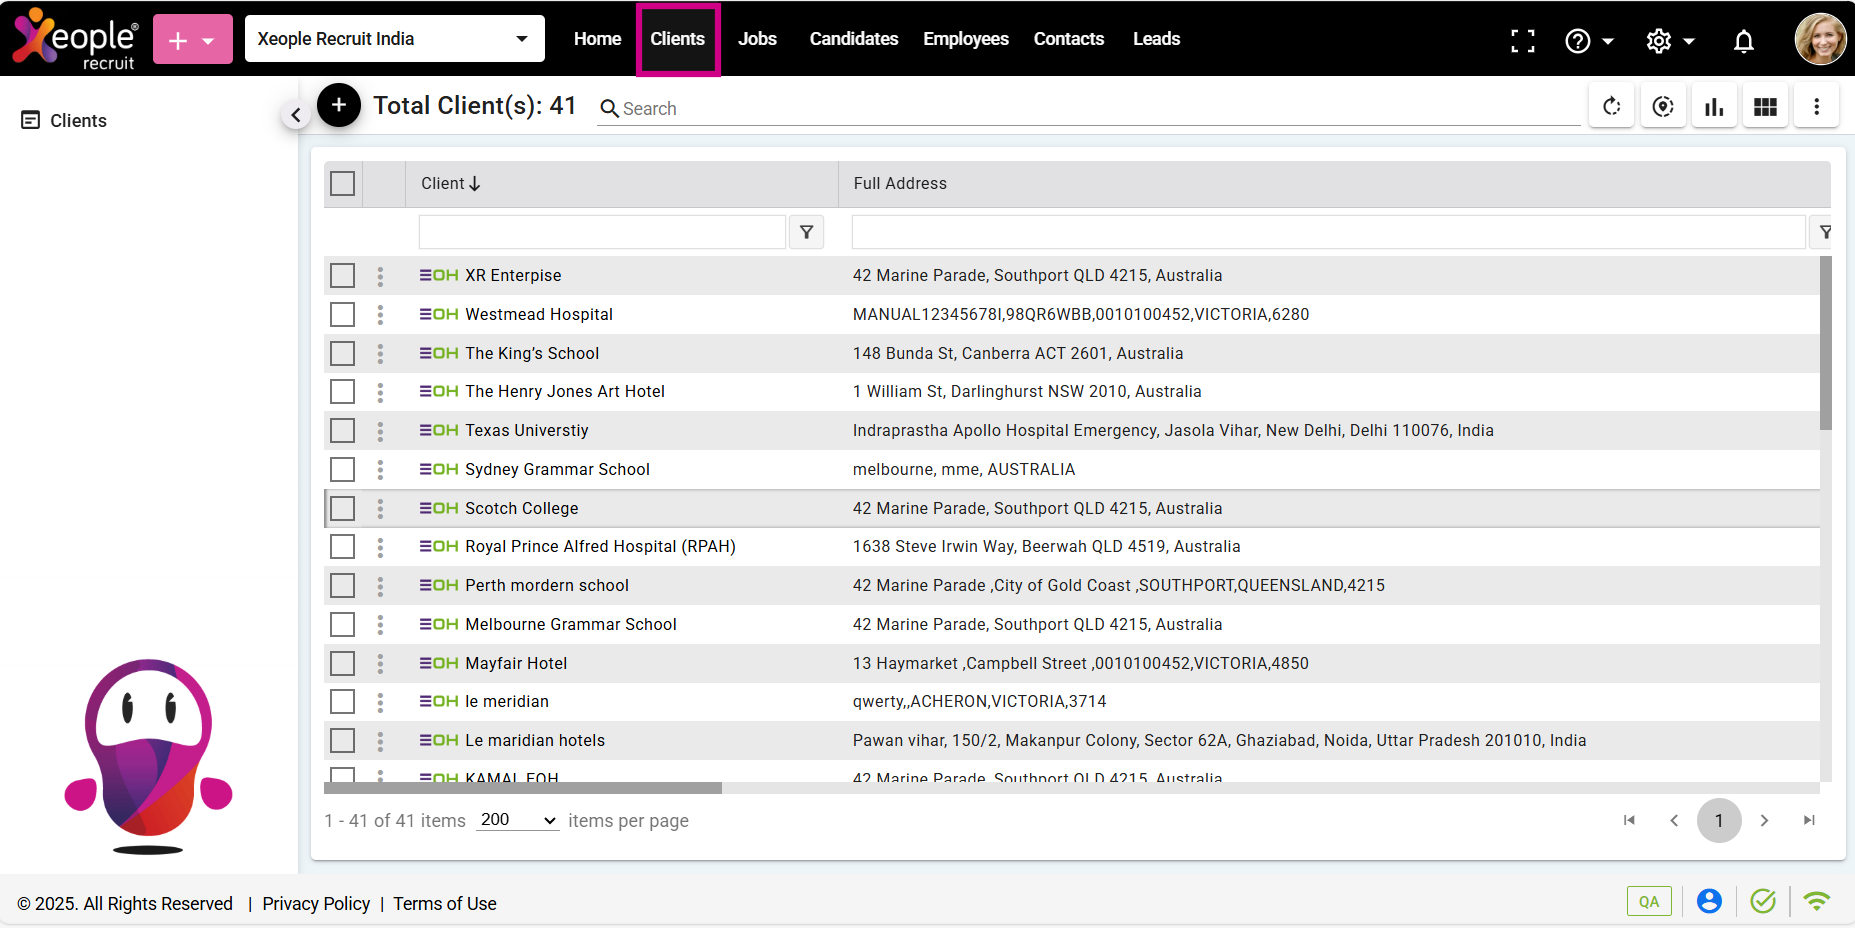
Task: Open the Mayfair Hotel client record
Action: pyautogui.click(x=516, y=663)
